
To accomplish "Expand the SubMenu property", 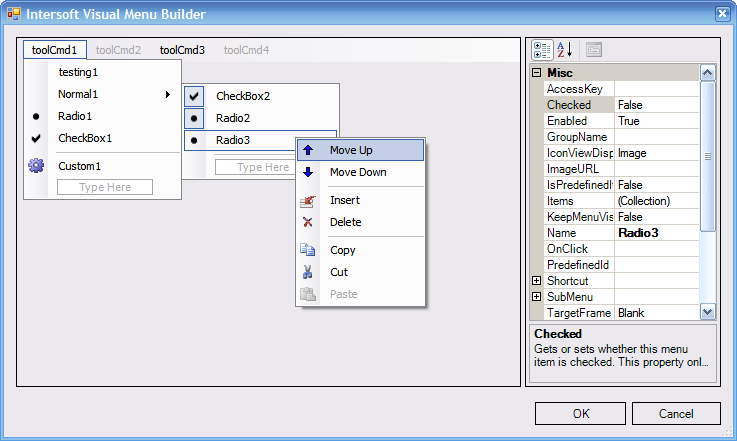I will pos(536,297).
